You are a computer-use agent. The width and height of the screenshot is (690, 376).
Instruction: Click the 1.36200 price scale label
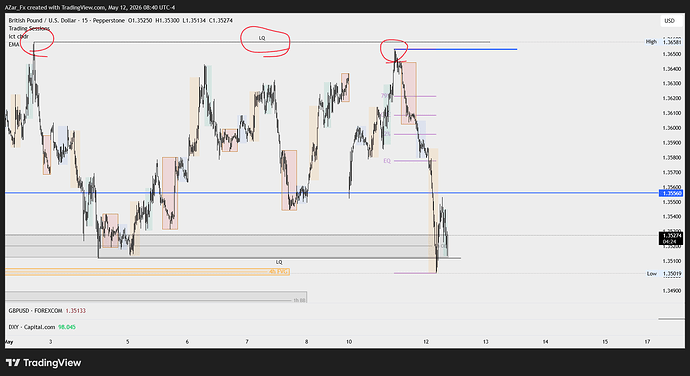tap(672, 98)
